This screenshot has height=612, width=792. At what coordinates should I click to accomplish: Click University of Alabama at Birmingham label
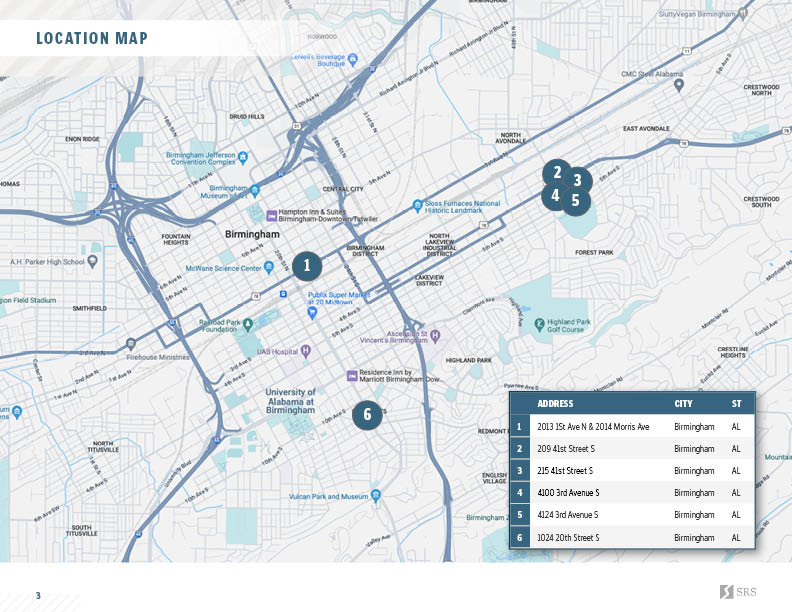click(290, 401)
